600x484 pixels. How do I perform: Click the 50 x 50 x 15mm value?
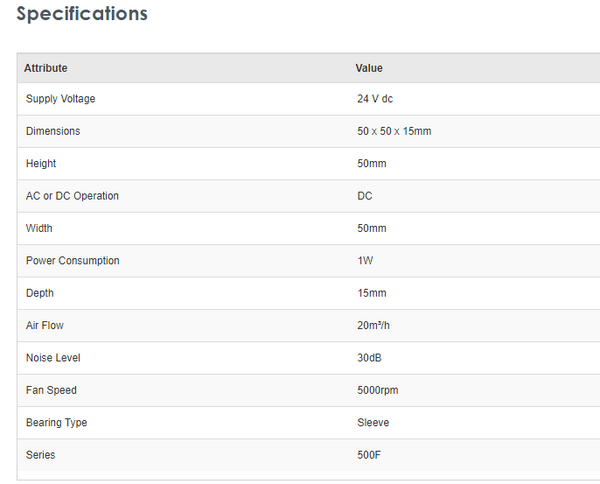point(394,131)
